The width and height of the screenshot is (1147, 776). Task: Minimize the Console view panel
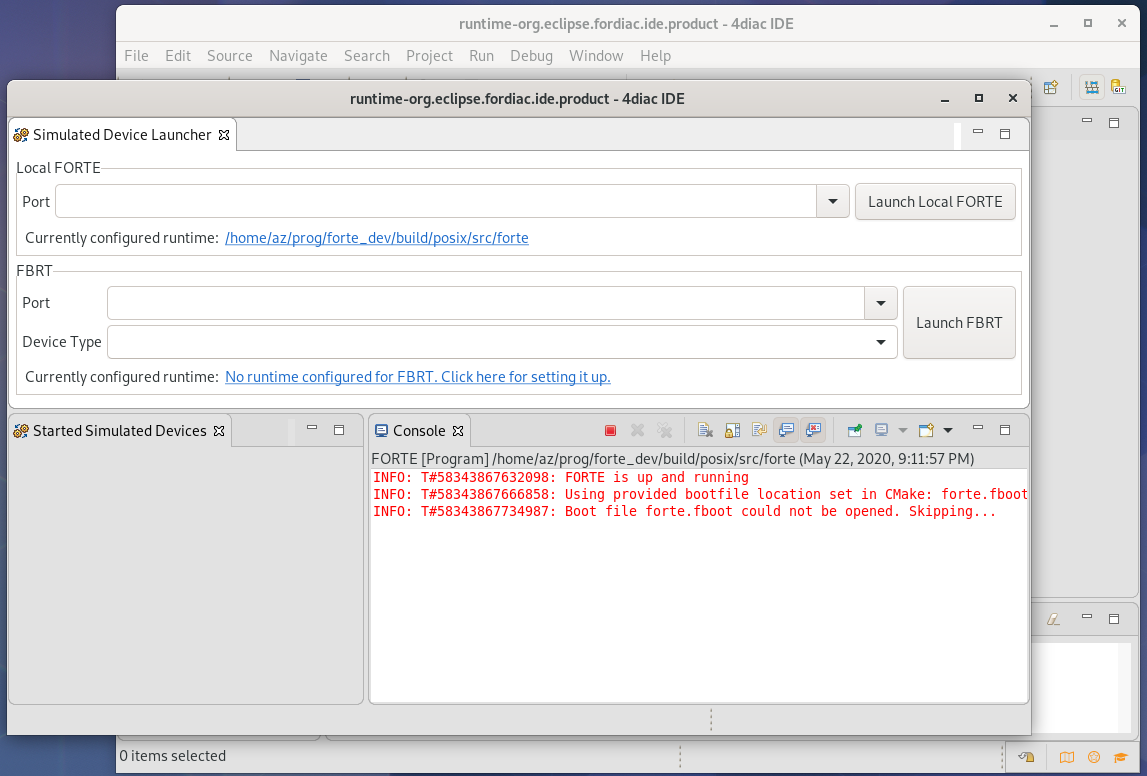coord(978,429)
